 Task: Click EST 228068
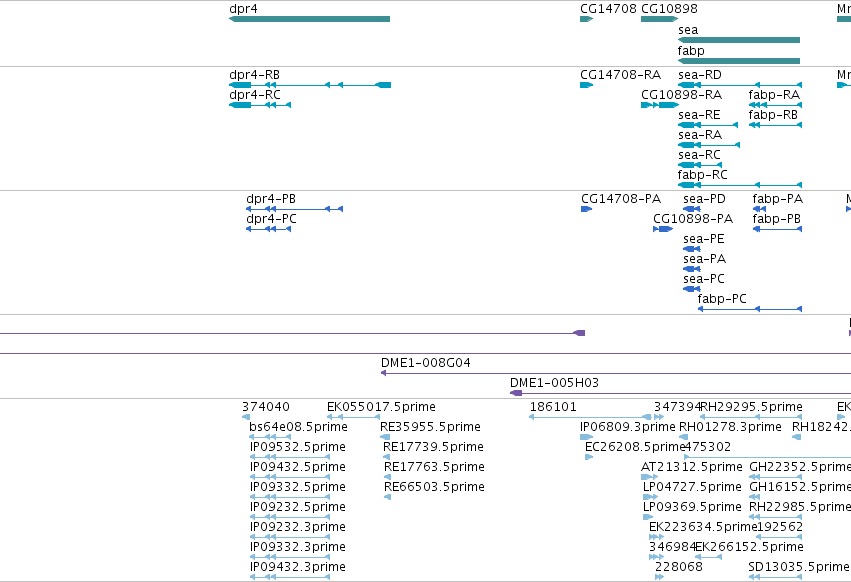pos(659,577)
